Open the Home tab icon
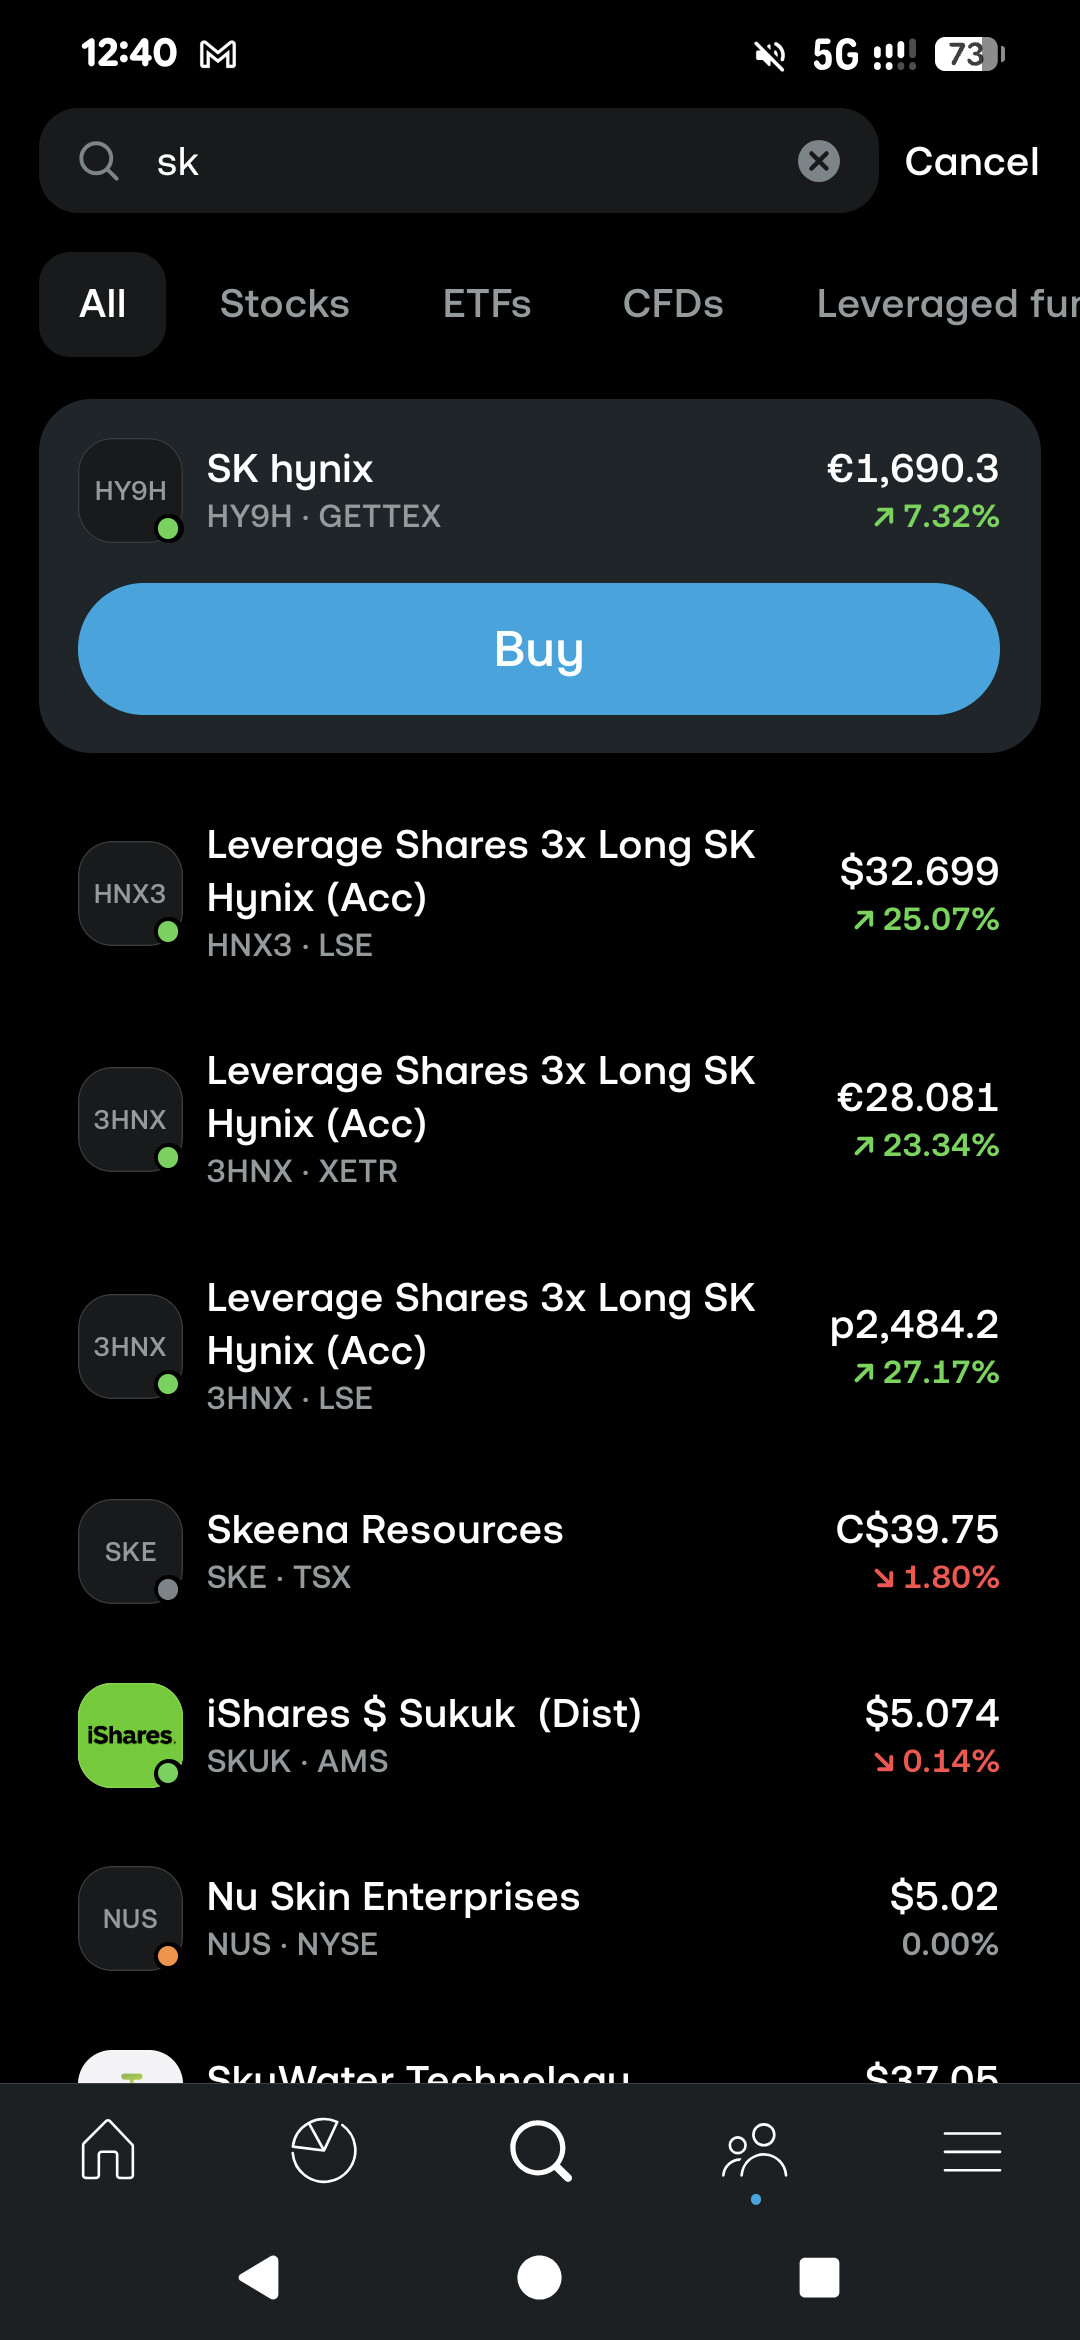 pyautogui.click(x=108, y=2150)
